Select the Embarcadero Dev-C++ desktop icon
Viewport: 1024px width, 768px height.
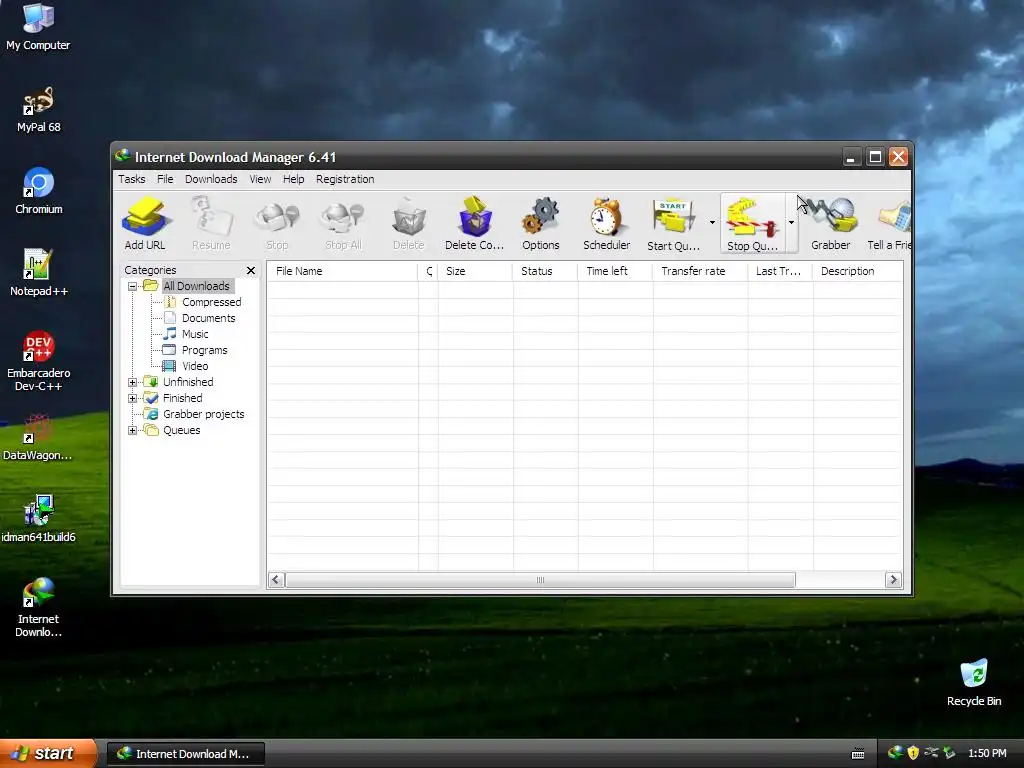pos(39,361)
